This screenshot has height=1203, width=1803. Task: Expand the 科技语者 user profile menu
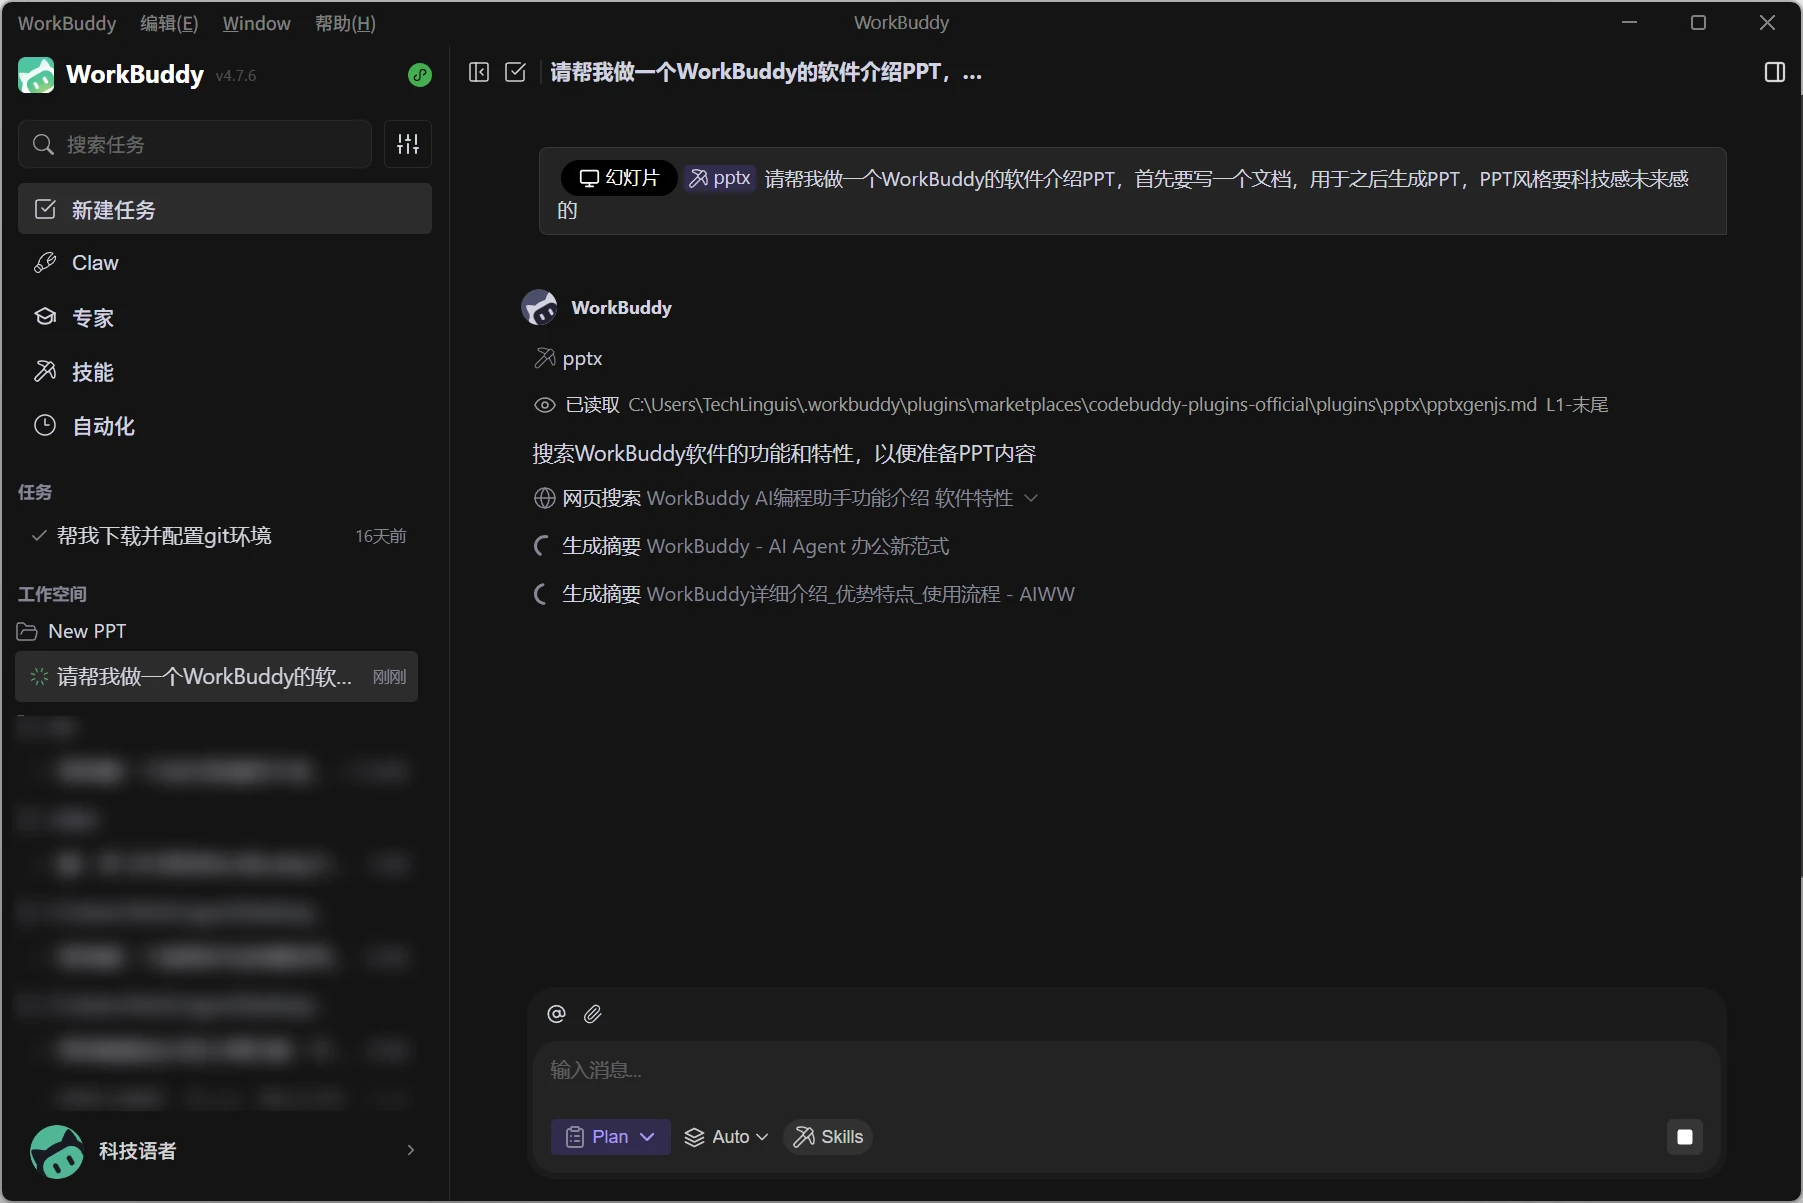tap(410, 1150)
